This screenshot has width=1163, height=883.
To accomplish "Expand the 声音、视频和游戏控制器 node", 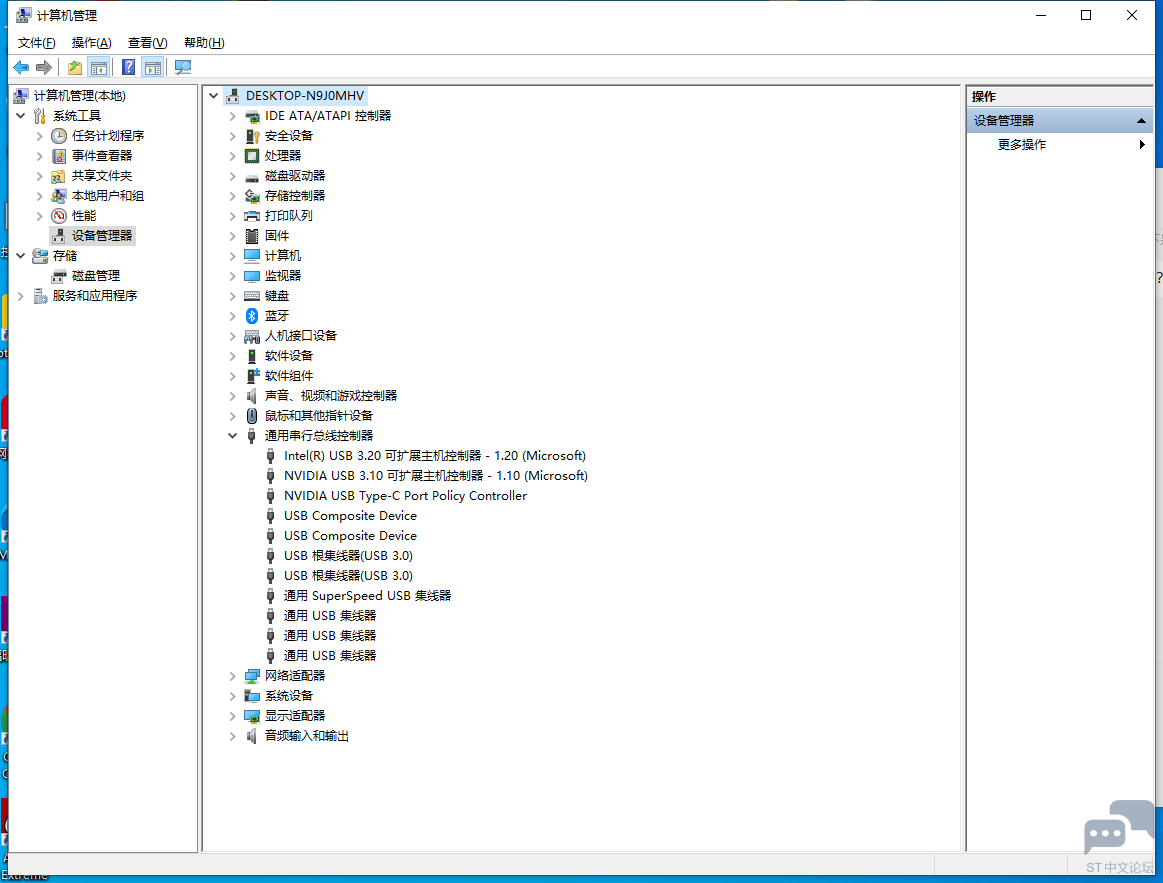I will pyautogui.click(x=232, y=396).
